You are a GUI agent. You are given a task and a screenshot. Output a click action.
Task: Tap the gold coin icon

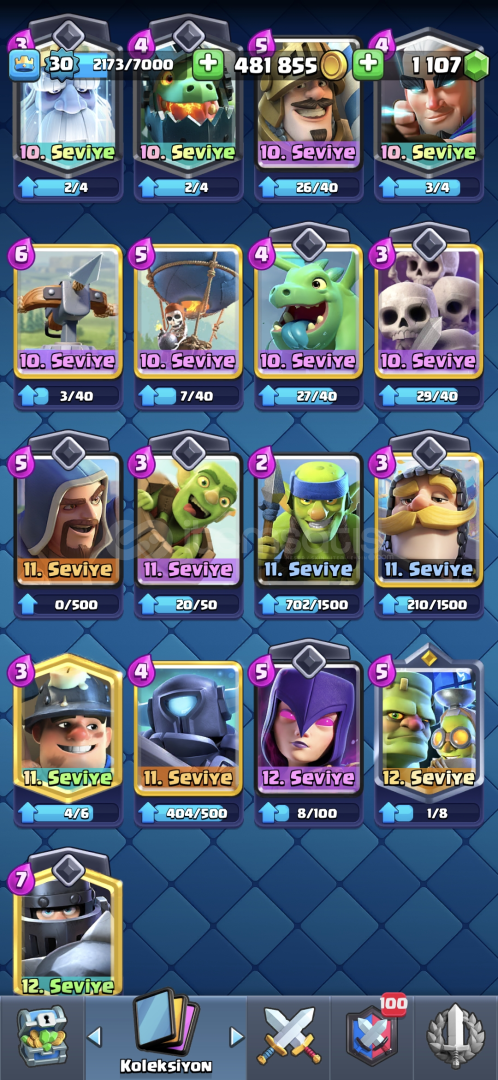(x=333, y=65)
